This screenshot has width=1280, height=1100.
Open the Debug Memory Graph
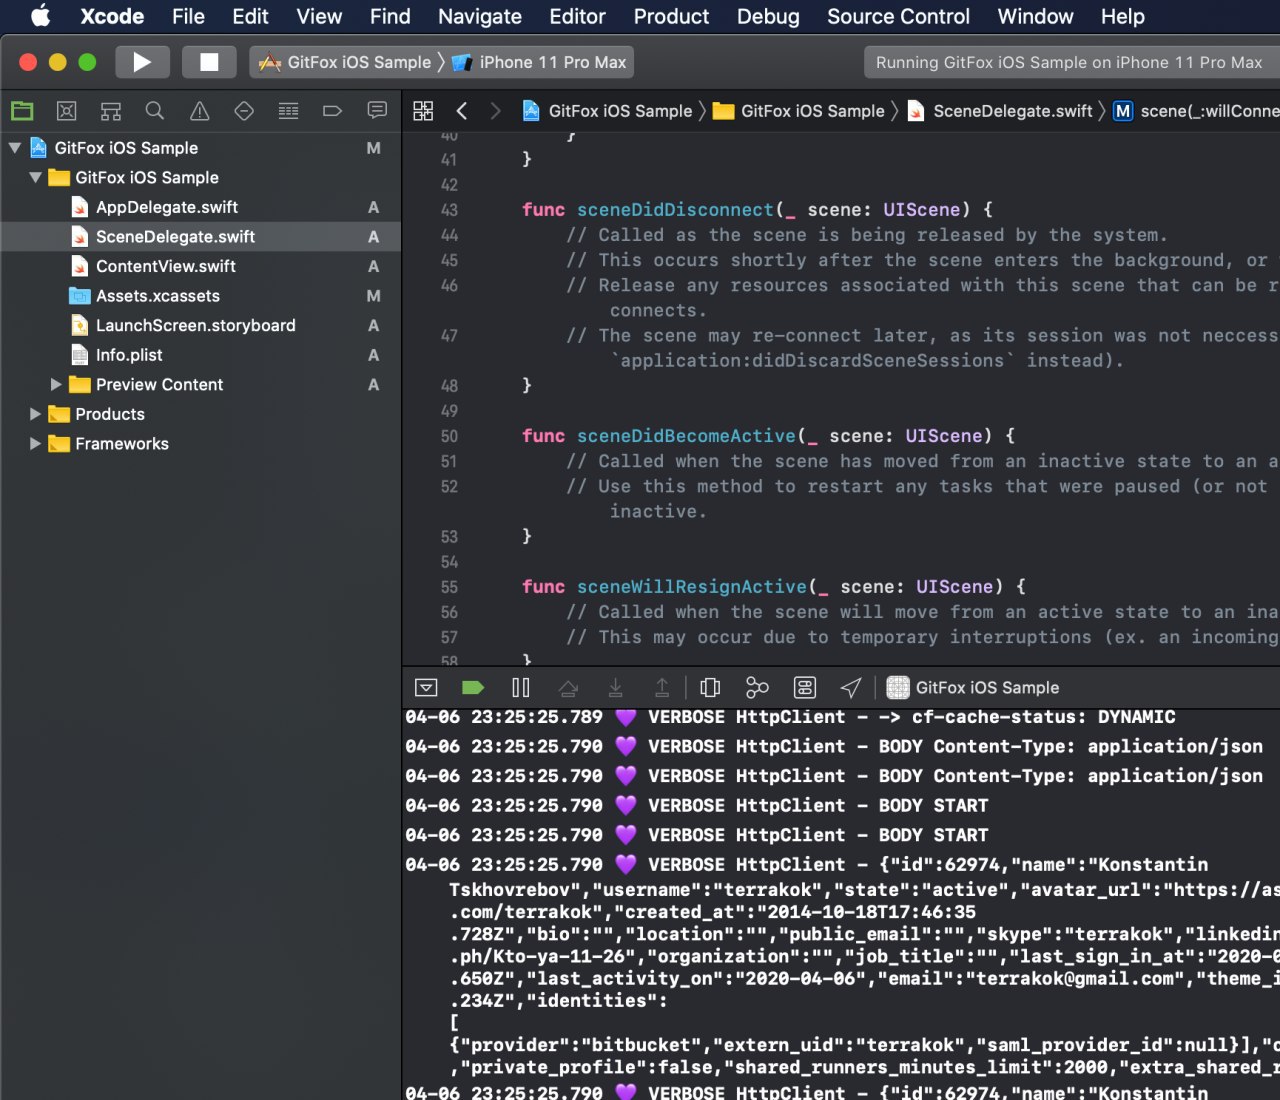(x=757, y=688)
